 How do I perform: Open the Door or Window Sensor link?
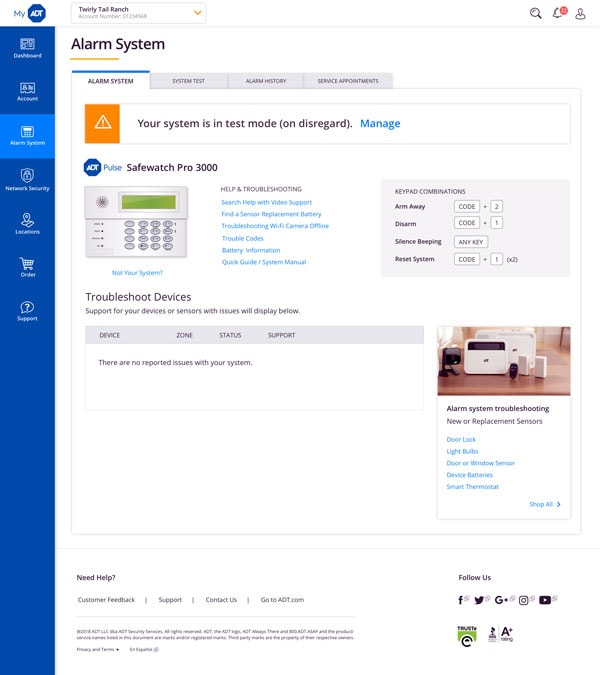(x=480, y=463)
